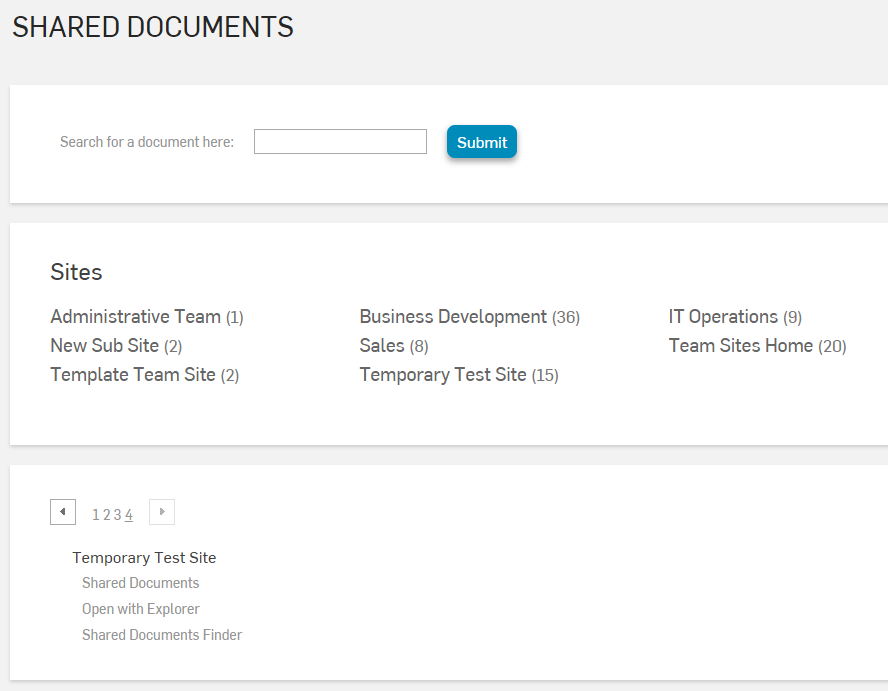Click the Shared Documents page heading
Image resolution: width=888 pixels, height=691 pixels.
coord(152,27)
